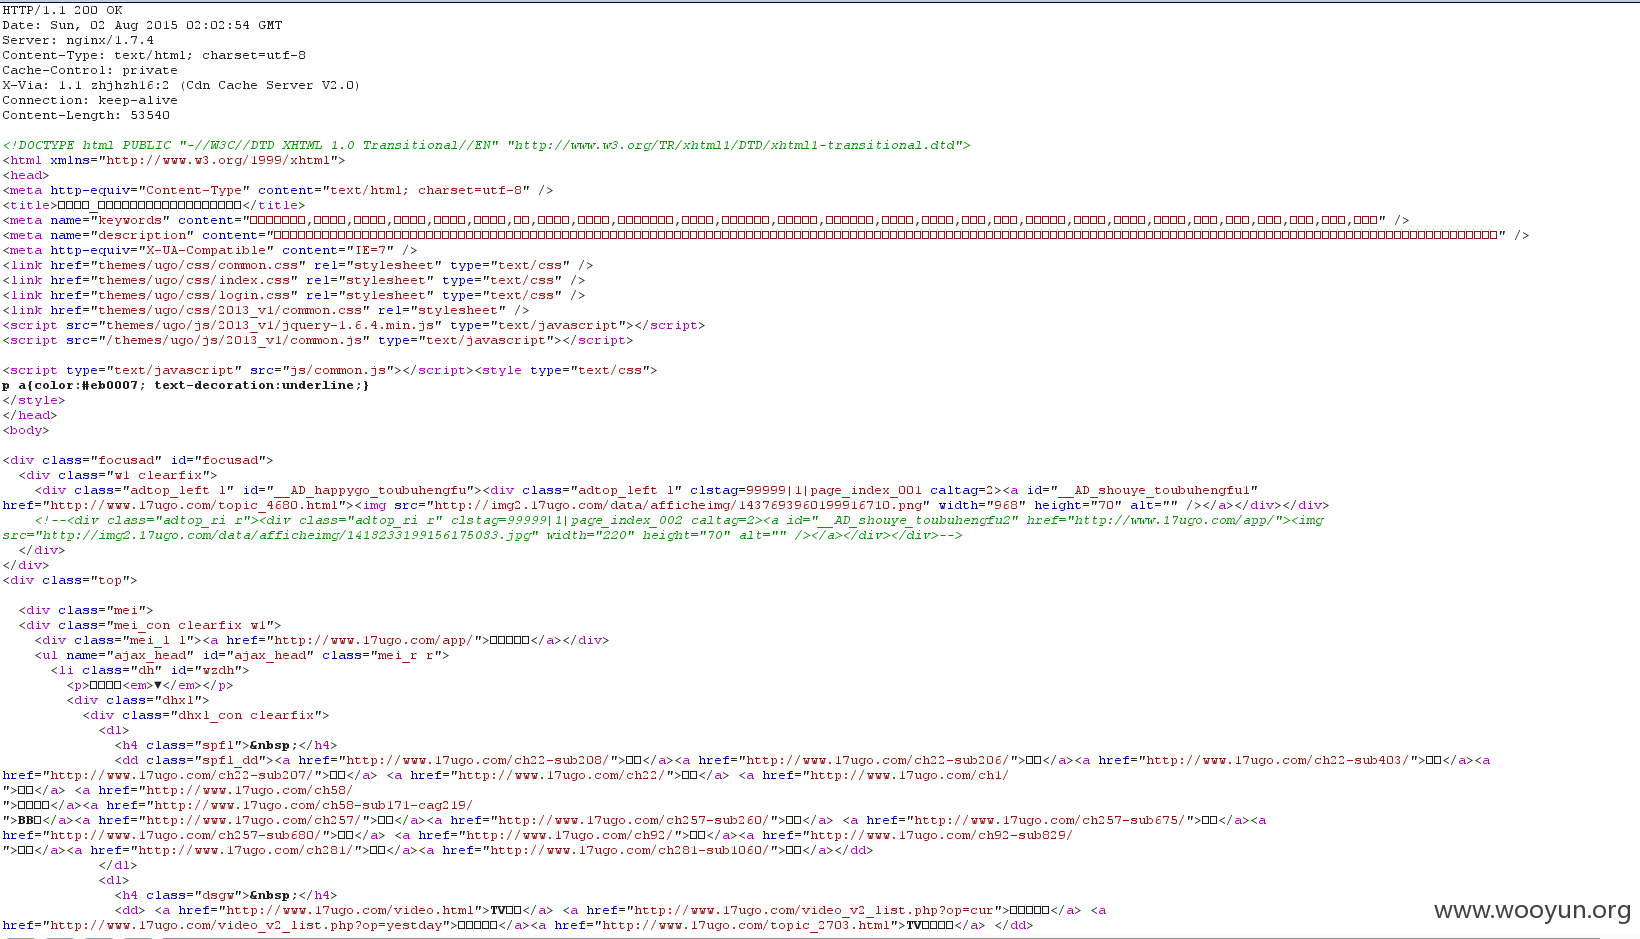Select the 'X-Via: 1.1 zhjhzh16:2' header line
This screenshot has height=939, width=1640.
pyautogui.click(x=181, y=85)
